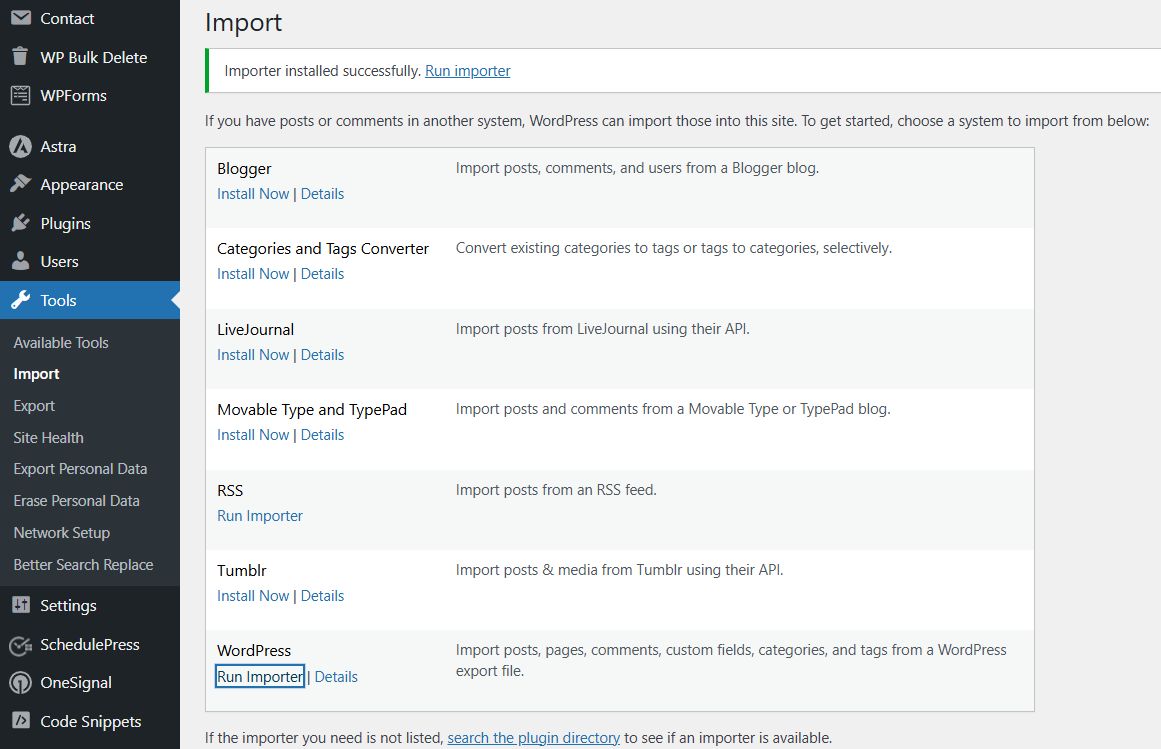The height and width of the screenshot is (749, 1161).
Task: Open Users via the people icon
Action: [21, 261]
